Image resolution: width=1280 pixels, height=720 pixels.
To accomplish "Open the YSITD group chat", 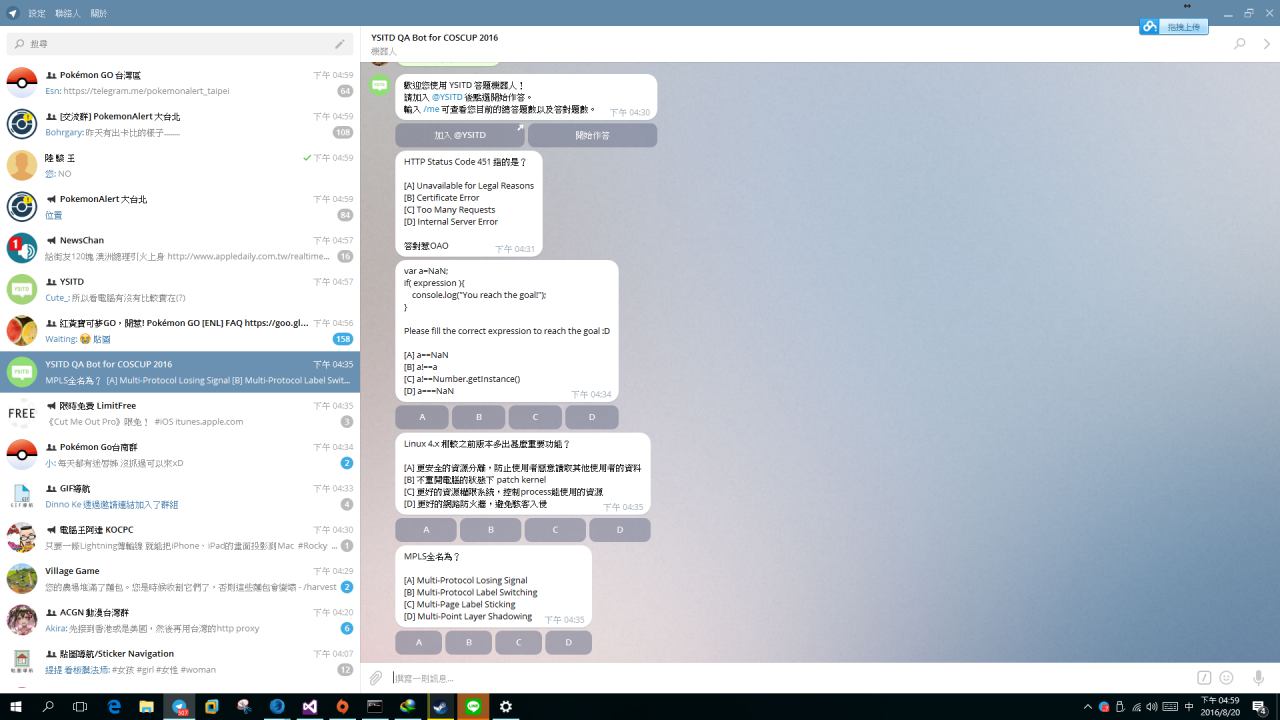I will [180, 289].
